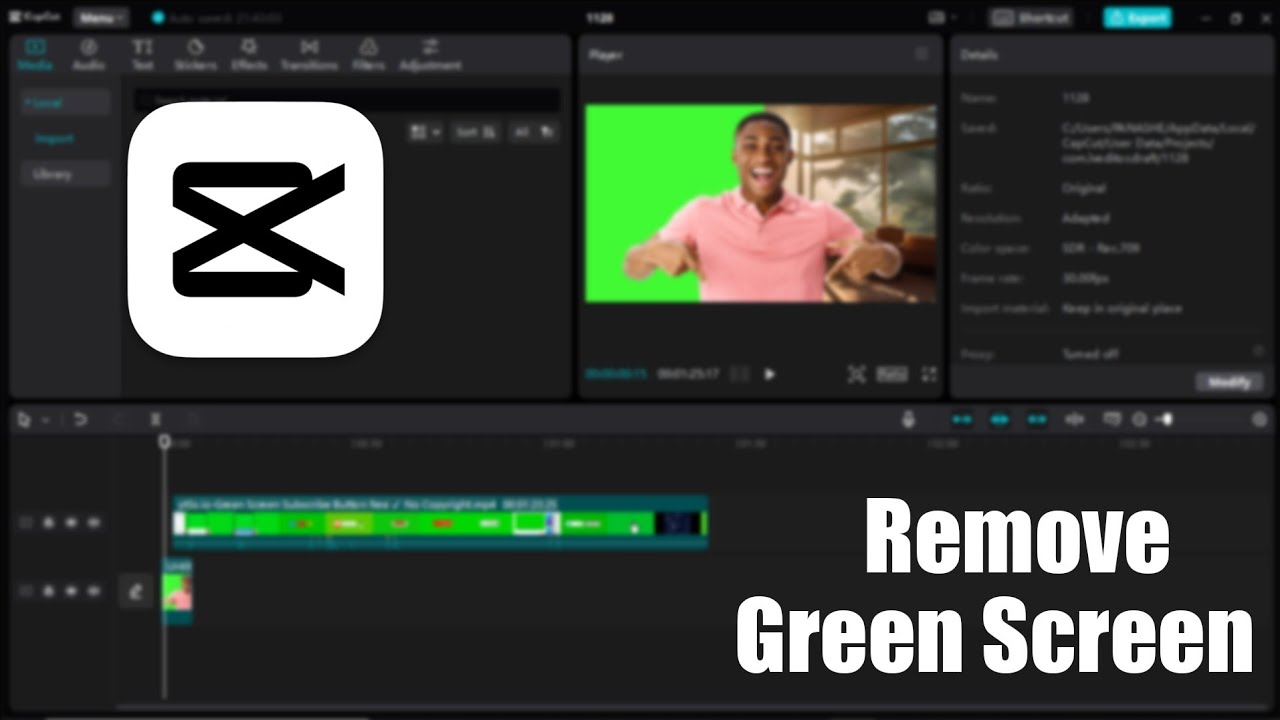The image size is (1280, 720).
Task: Expand the Local section in sidebar
Action: pyautogui.click(x=65, y=103)
